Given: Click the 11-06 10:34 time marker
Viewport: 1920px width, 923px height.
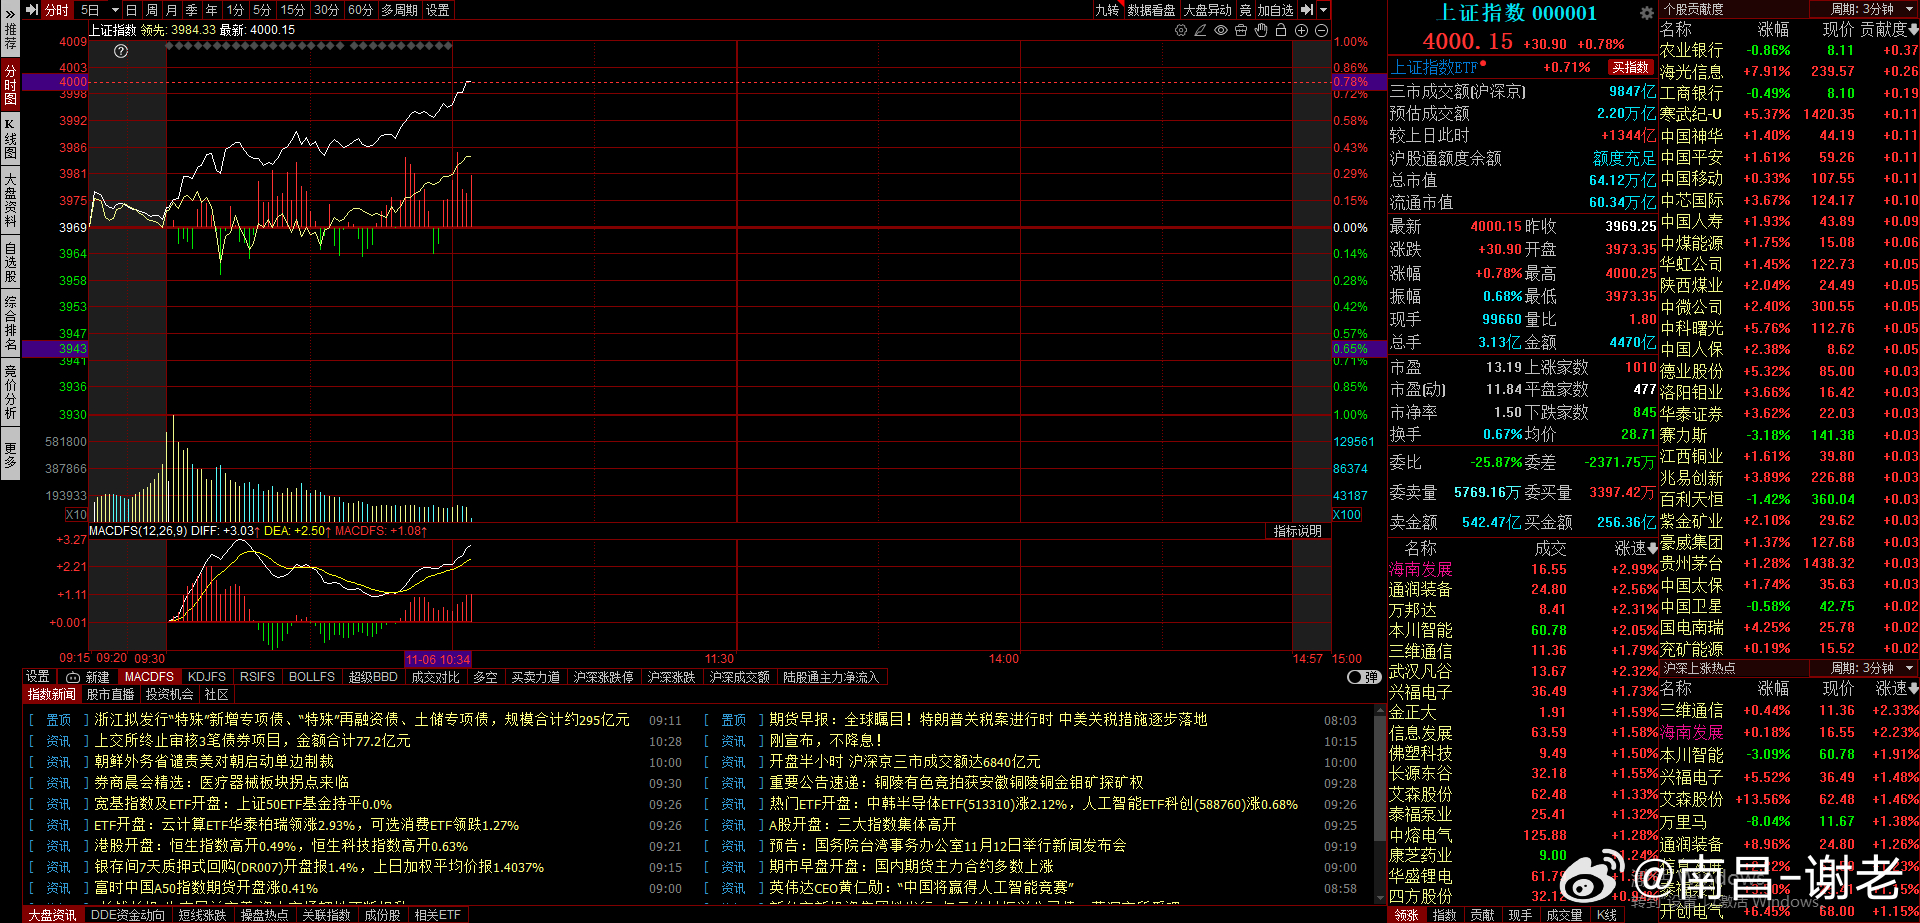Looking at the screenshot, I should 437,659.
